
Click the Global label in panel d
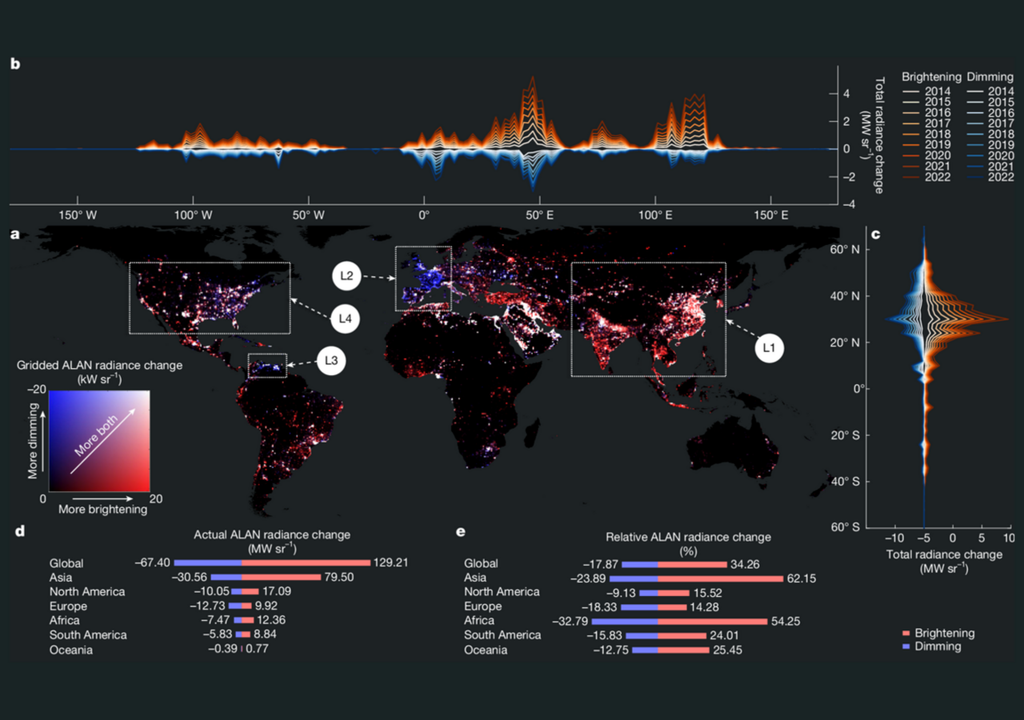[x=65, y=563]
